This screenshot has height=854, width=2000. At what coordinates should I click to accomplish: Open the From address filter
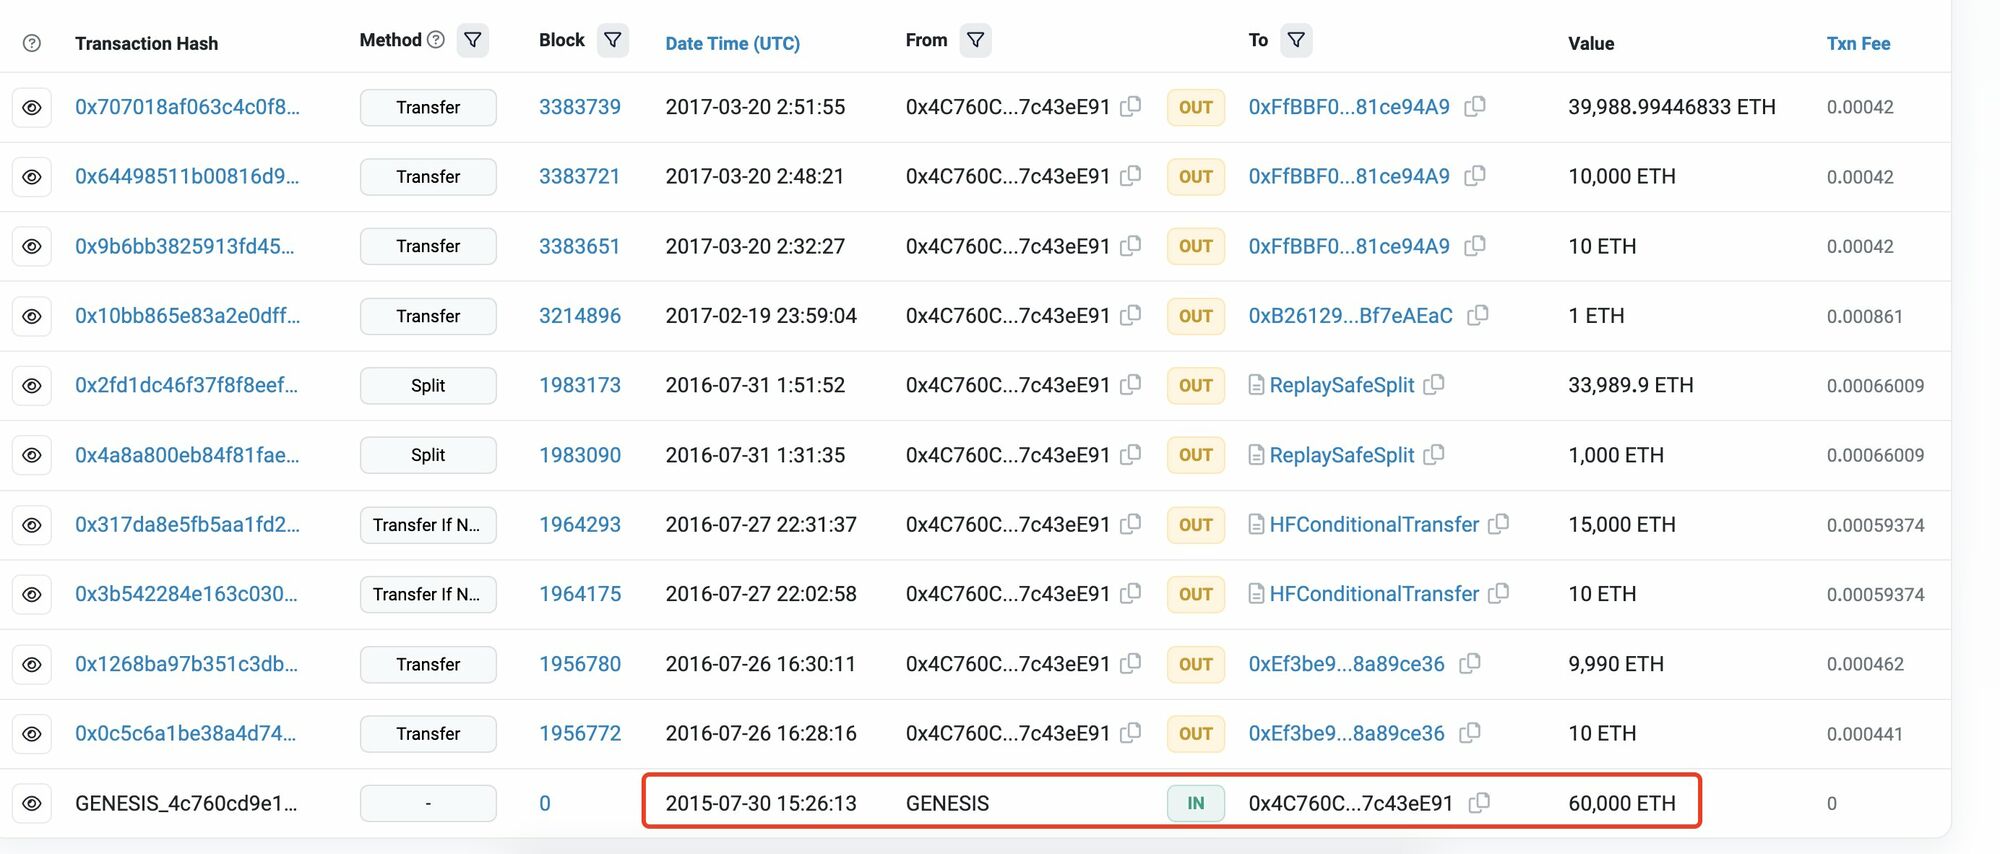click(975, 40)
